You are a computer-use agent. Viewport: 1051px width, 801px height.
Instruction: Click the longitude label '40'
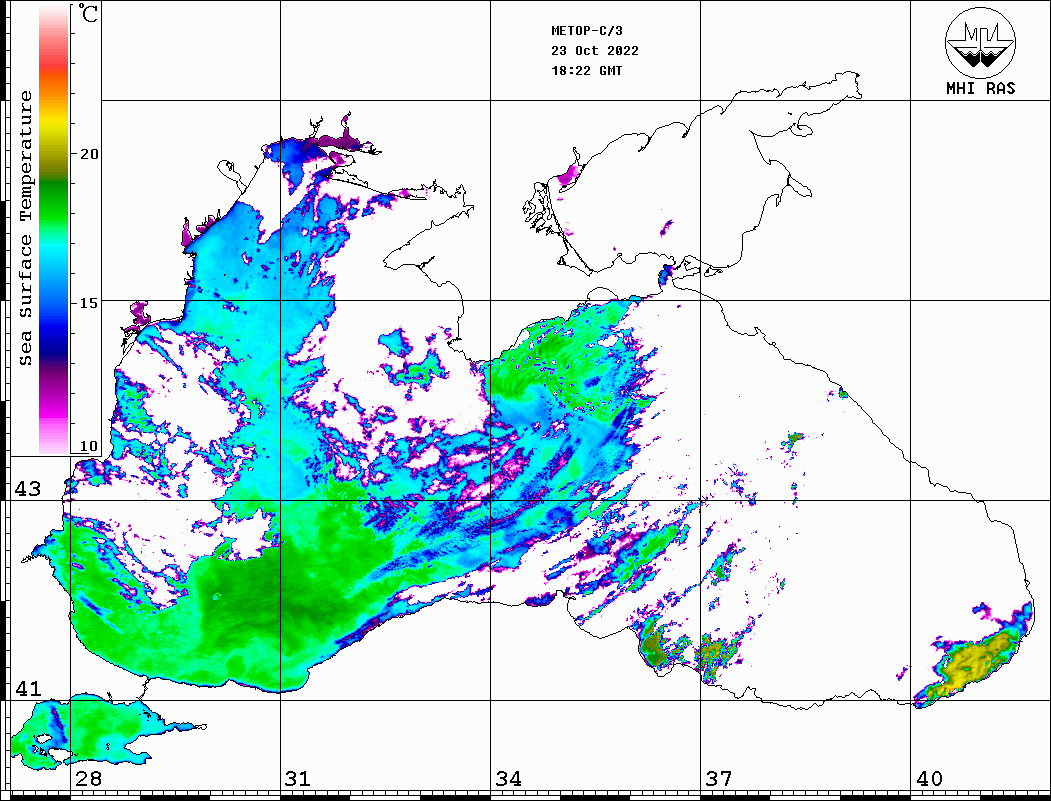tap(929, 779)
